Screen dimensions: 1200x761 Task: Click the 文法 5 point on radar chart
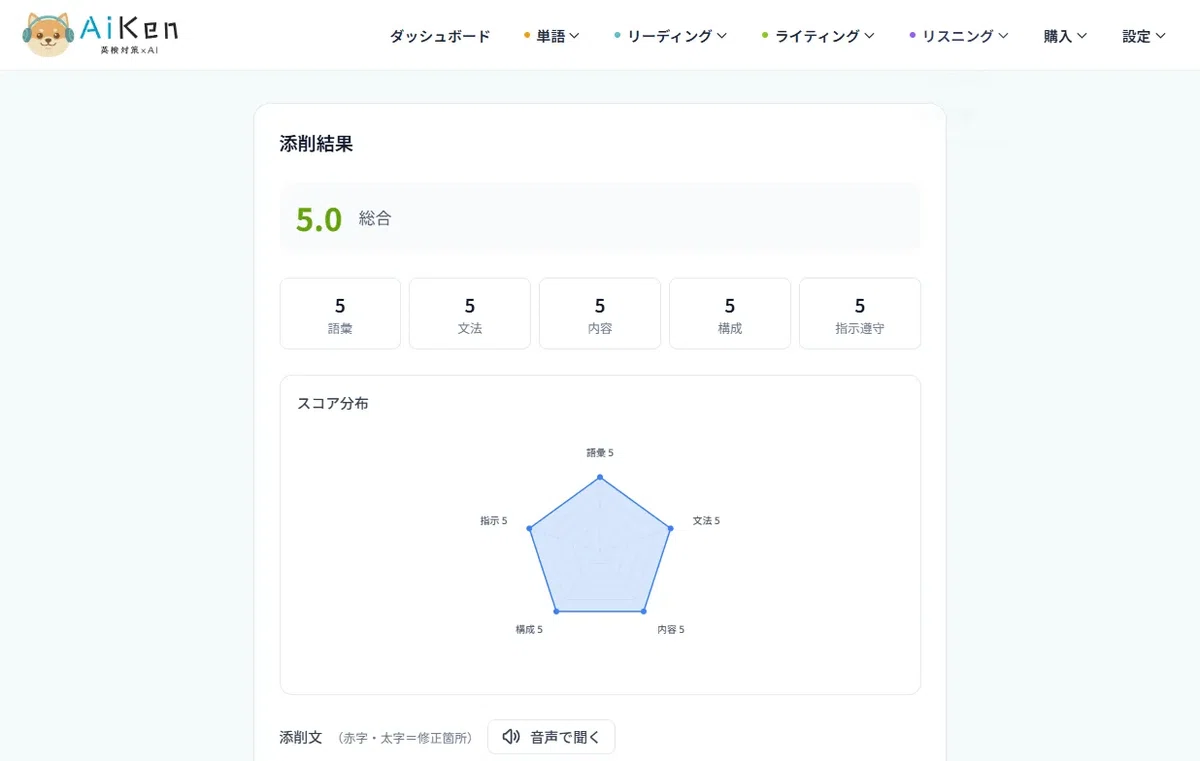point(671,528)
